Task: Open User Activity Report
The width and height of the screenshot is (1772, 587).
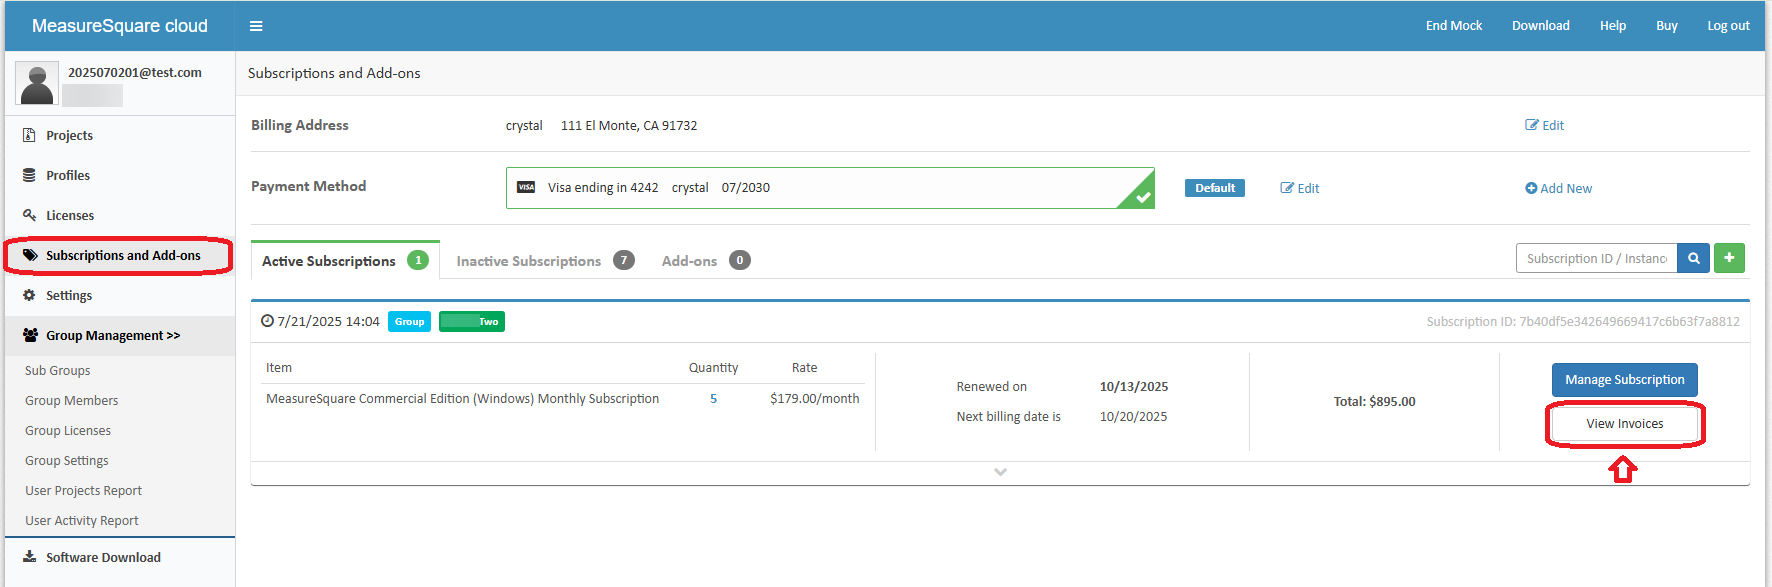Action: pos(82,520)
